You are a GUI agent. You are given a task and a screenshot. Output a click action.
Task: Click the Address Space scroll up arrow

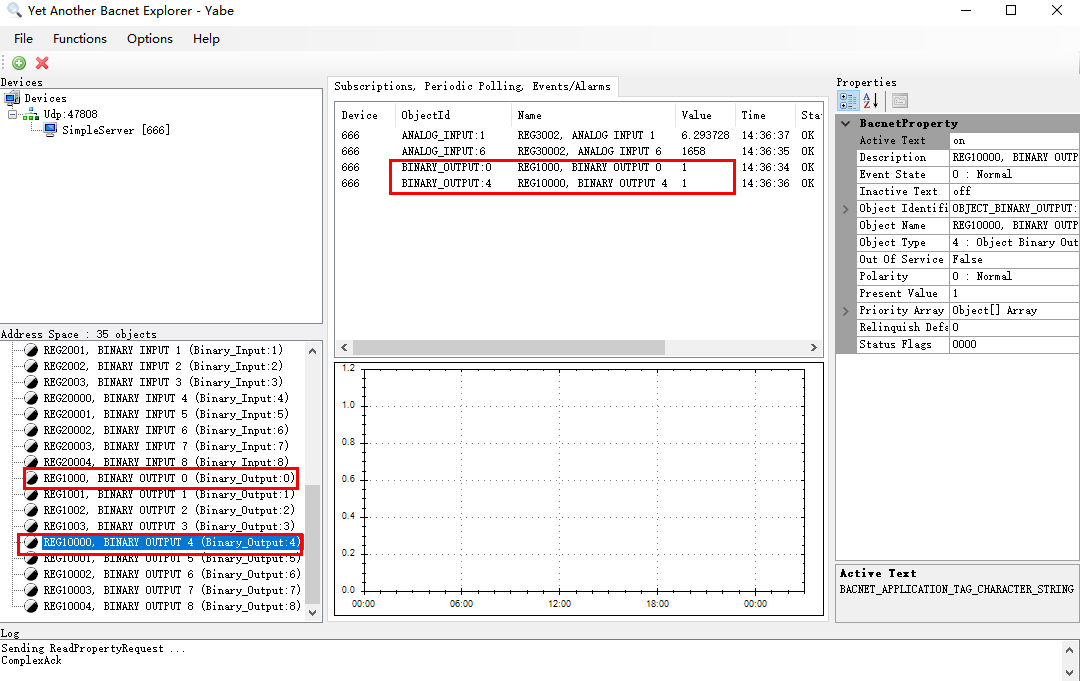[313, 351]
